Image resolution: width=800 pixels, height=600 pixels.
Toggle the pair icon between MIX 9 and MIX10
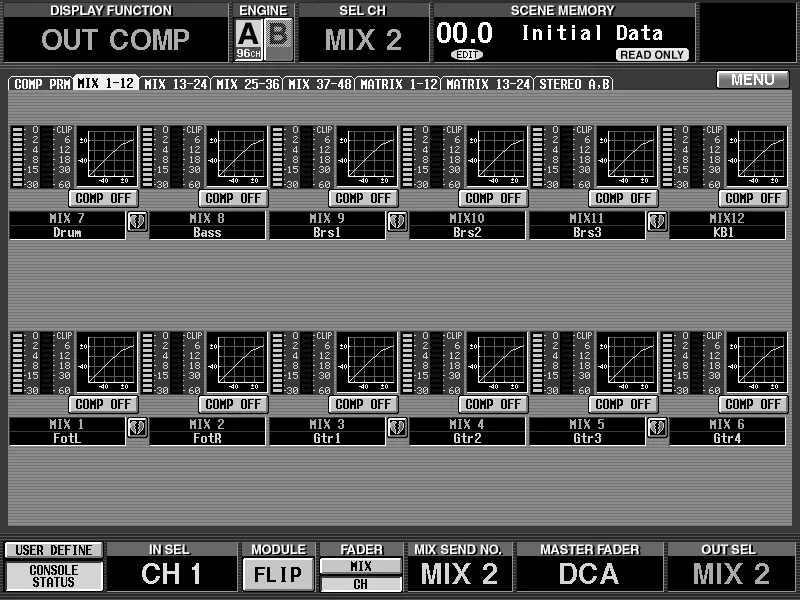coord(397,221)
